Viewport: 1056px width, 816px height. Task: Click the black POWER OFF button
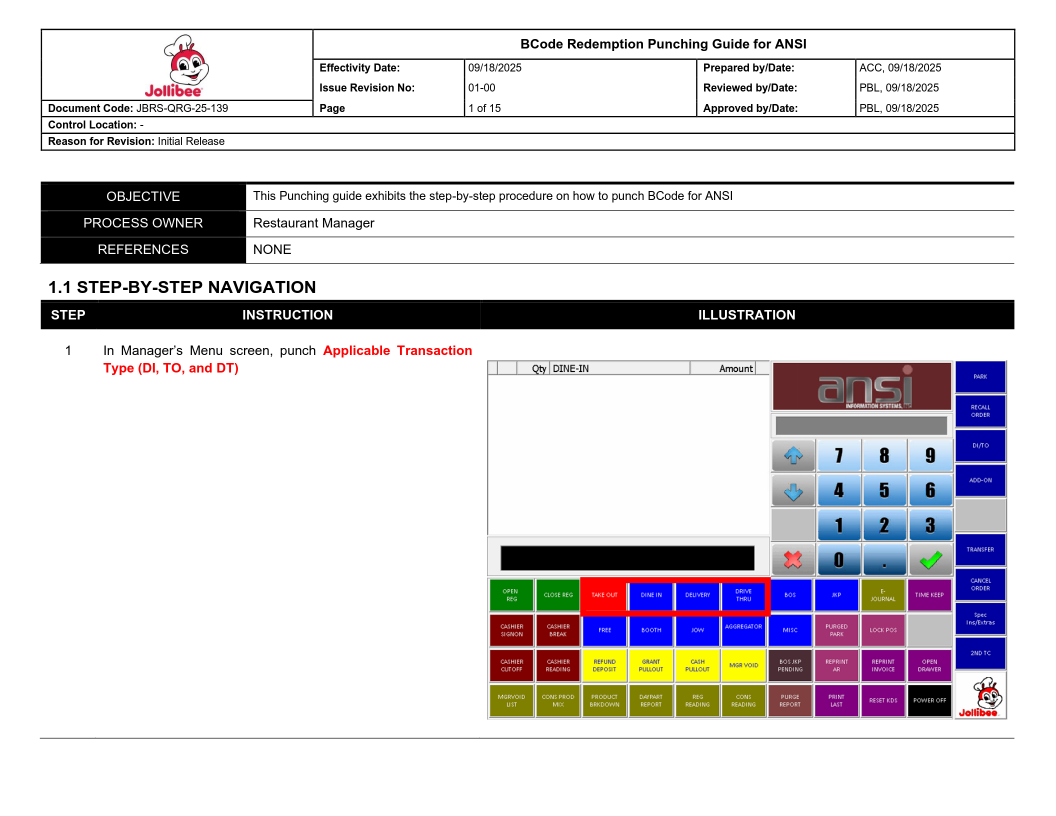tap(929, 701)
